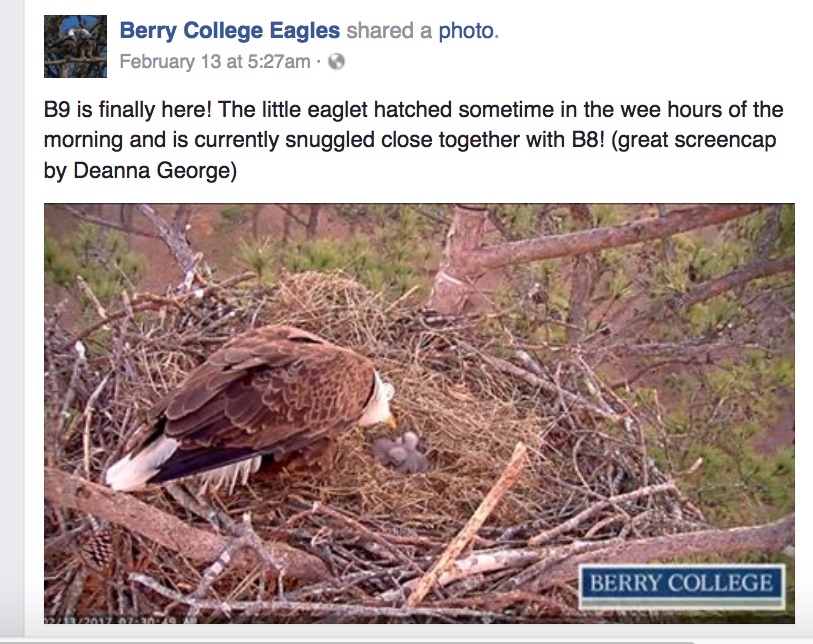Click the word 'shared' in post header
Viewport: 813px width, 644px height.
380,31
